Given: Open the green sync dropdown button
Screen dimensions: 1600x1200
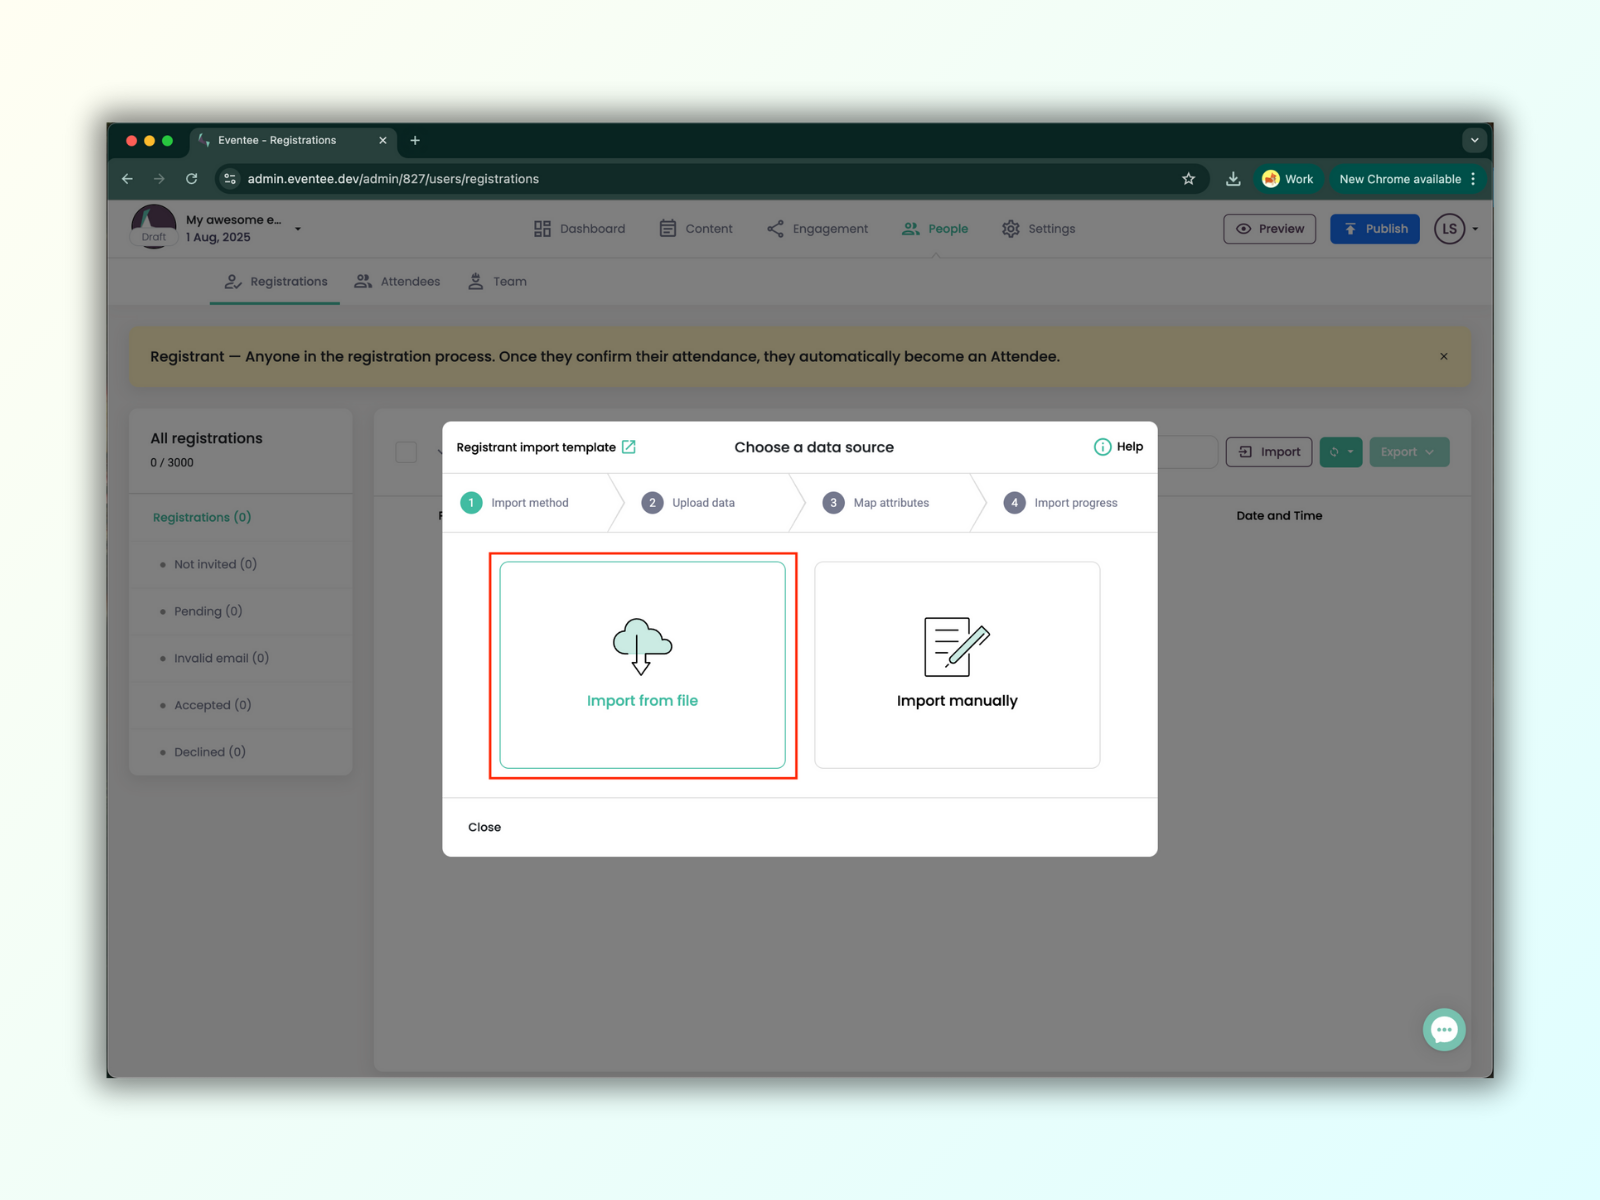Looking at the screenshot, I should click(1341, 452).
